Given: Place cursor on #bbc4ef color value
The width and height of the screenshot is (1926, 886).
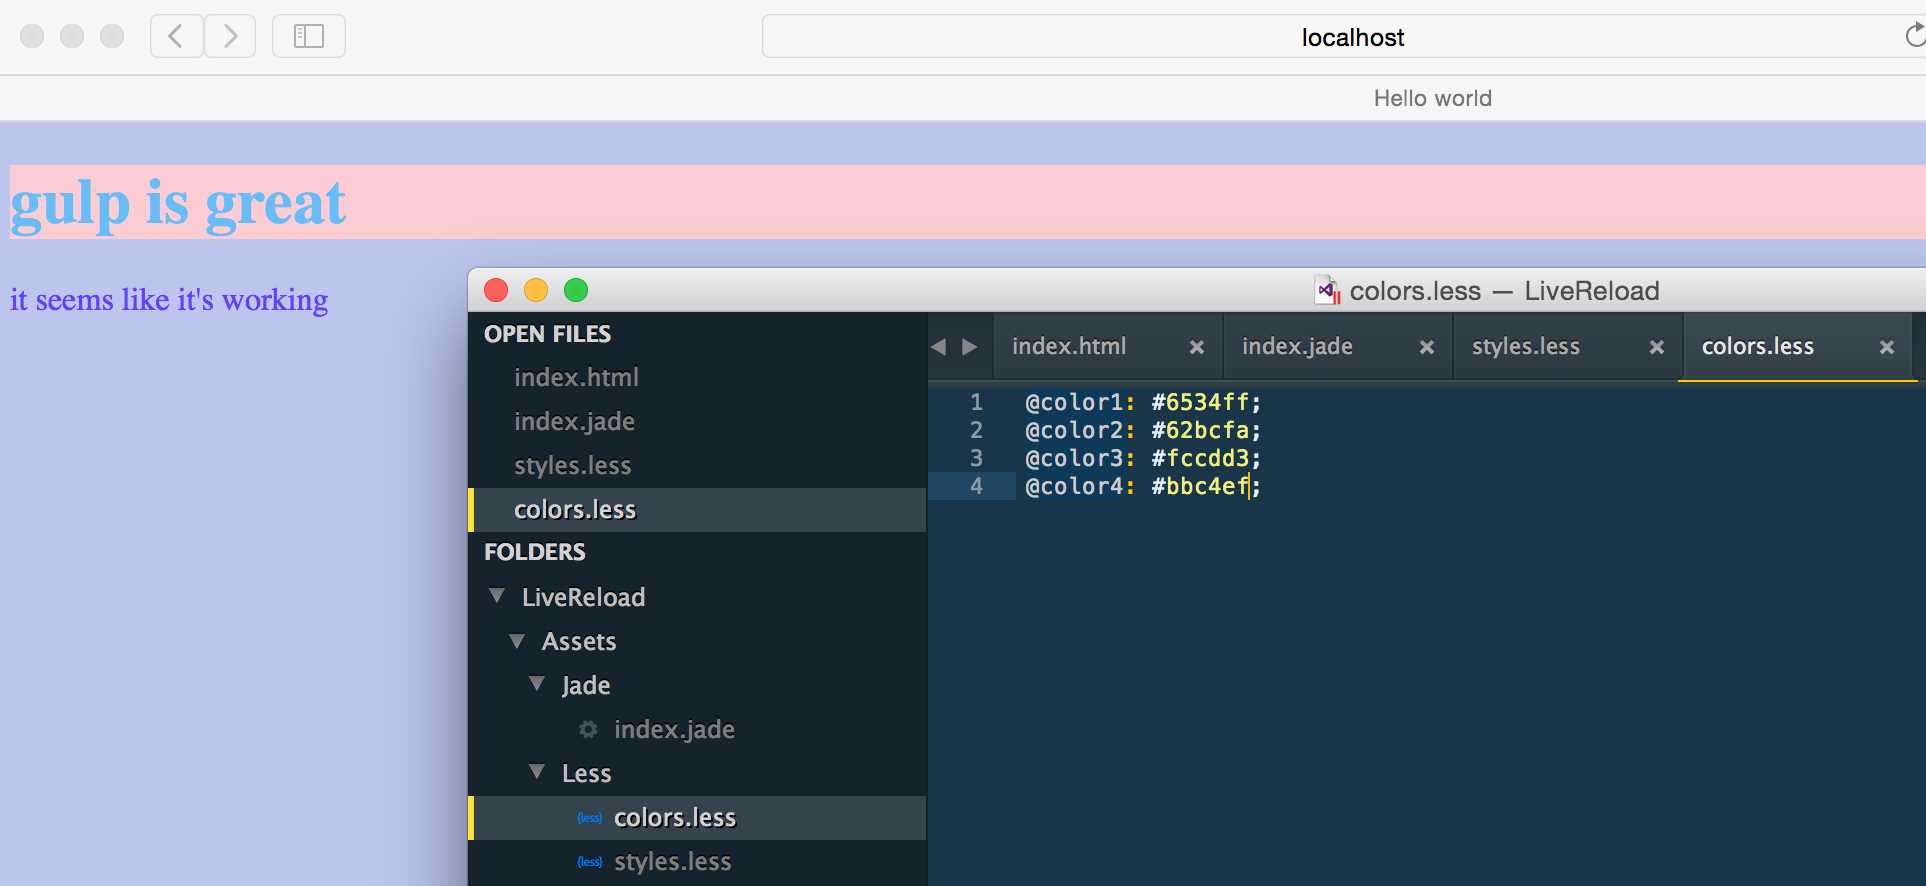Looking at the screenshot, I should point(1200,486).
